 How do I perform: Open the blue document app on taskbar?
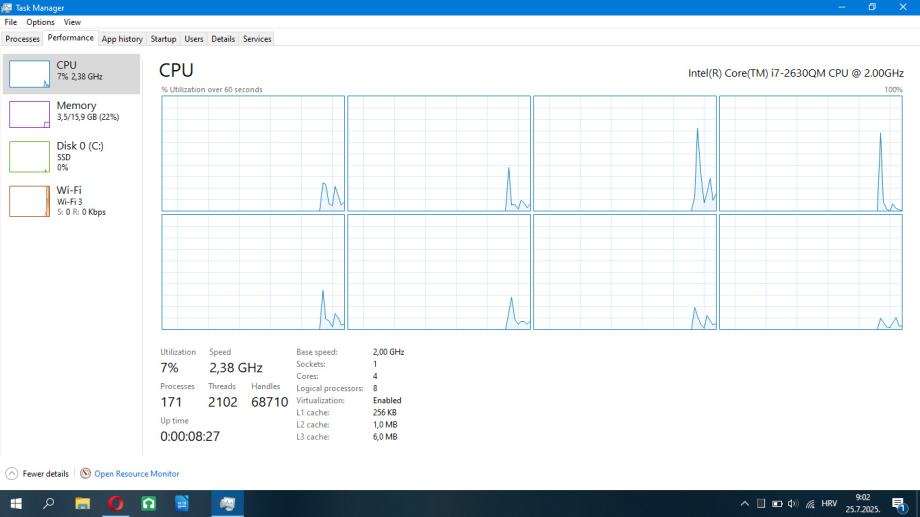point(182,504)
